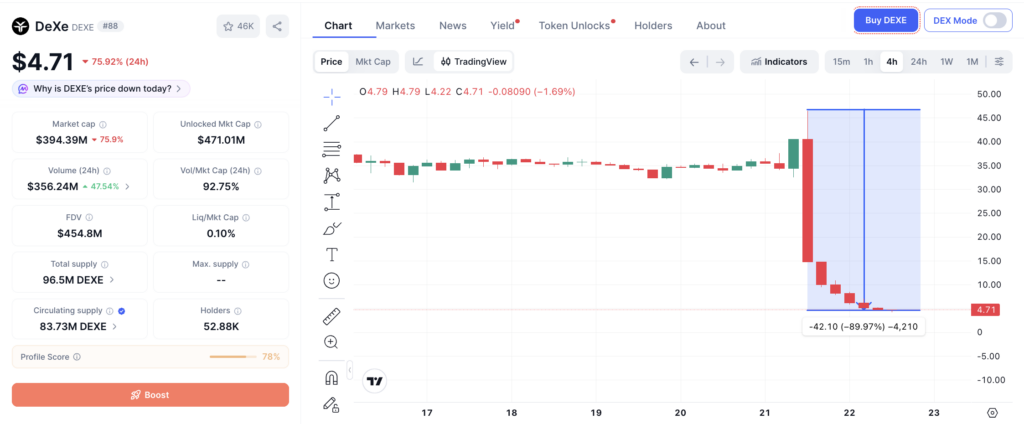Toggle DEX Mode switch

click(995, 20)
